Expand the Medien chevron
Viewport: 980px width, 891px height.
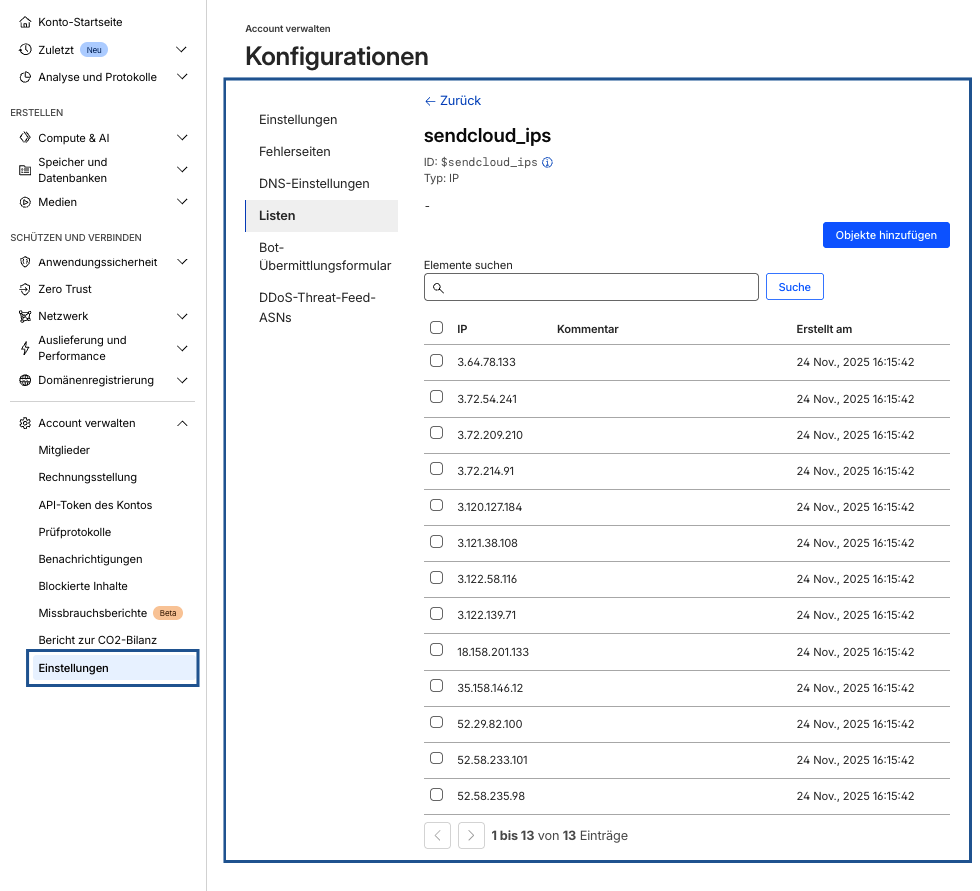click(182, 202)
